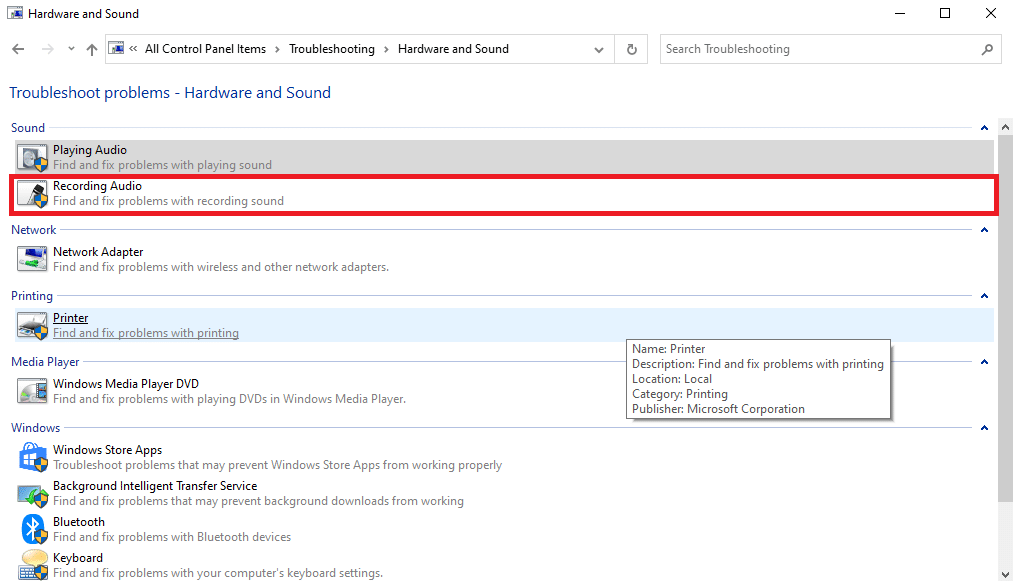
Task: Select Troubleshooting in the breadcrumb path
Action: coord(331,49)
